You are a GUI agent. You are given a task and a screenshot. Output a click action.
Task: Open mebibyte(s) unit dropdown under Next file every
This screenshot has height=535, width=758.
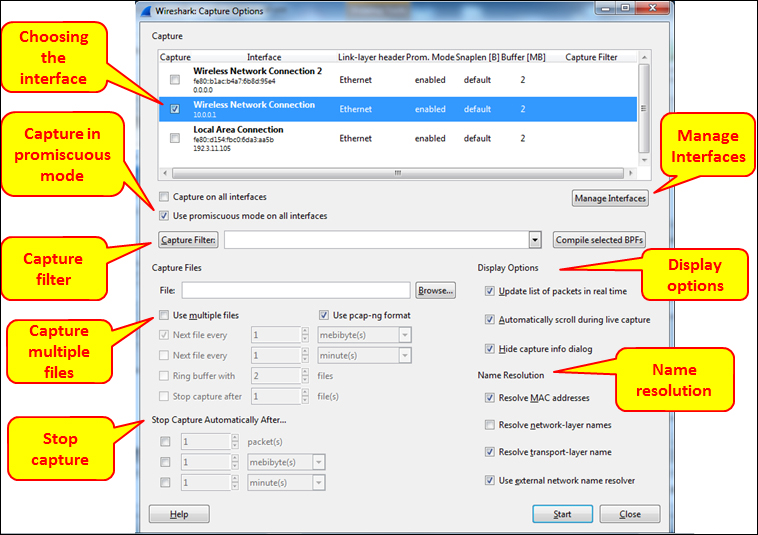405,335
